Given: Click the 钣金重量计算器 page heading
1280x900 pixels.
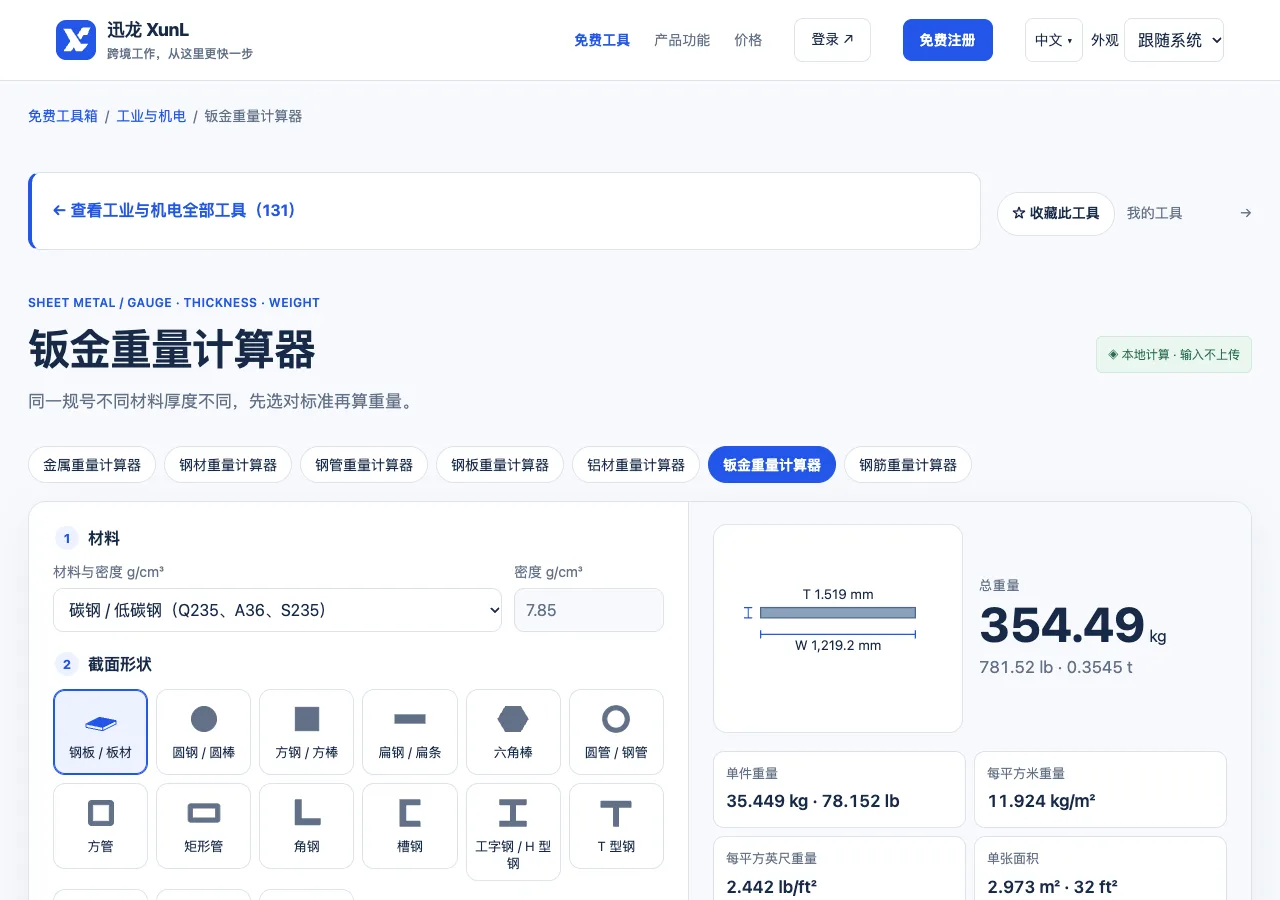Looking at the screenshot, I should (x=172, y=350).
